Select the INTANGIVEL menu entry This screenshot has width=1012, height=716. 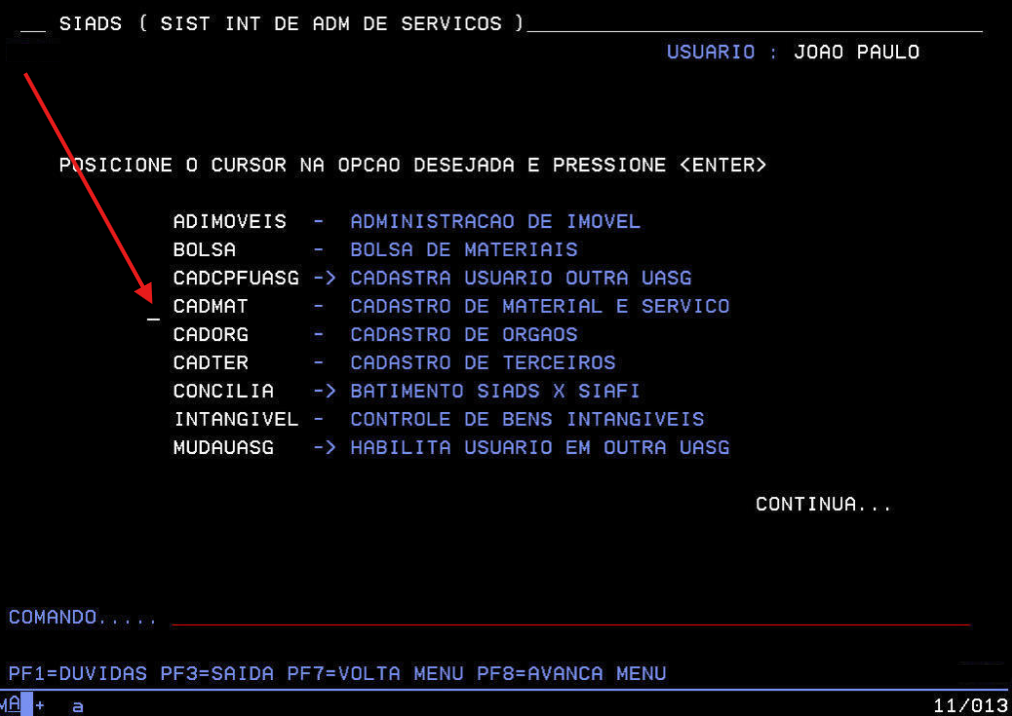235,419
